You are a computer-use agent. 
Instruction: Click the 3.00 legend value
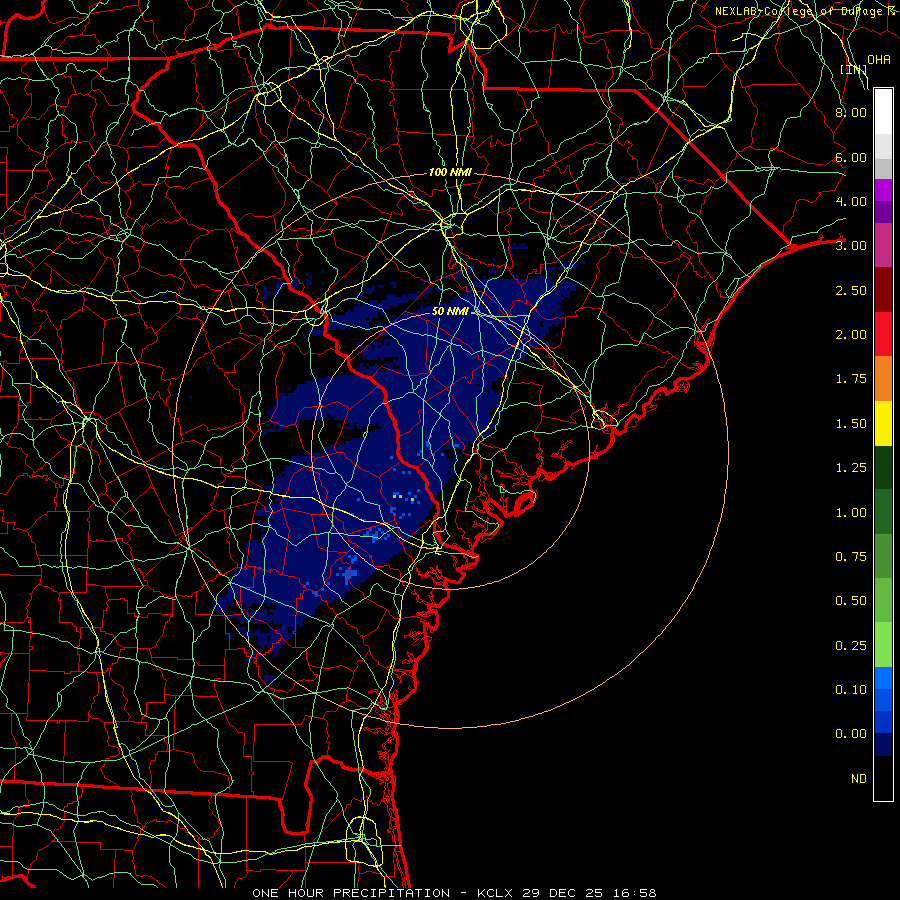[851, 246]
